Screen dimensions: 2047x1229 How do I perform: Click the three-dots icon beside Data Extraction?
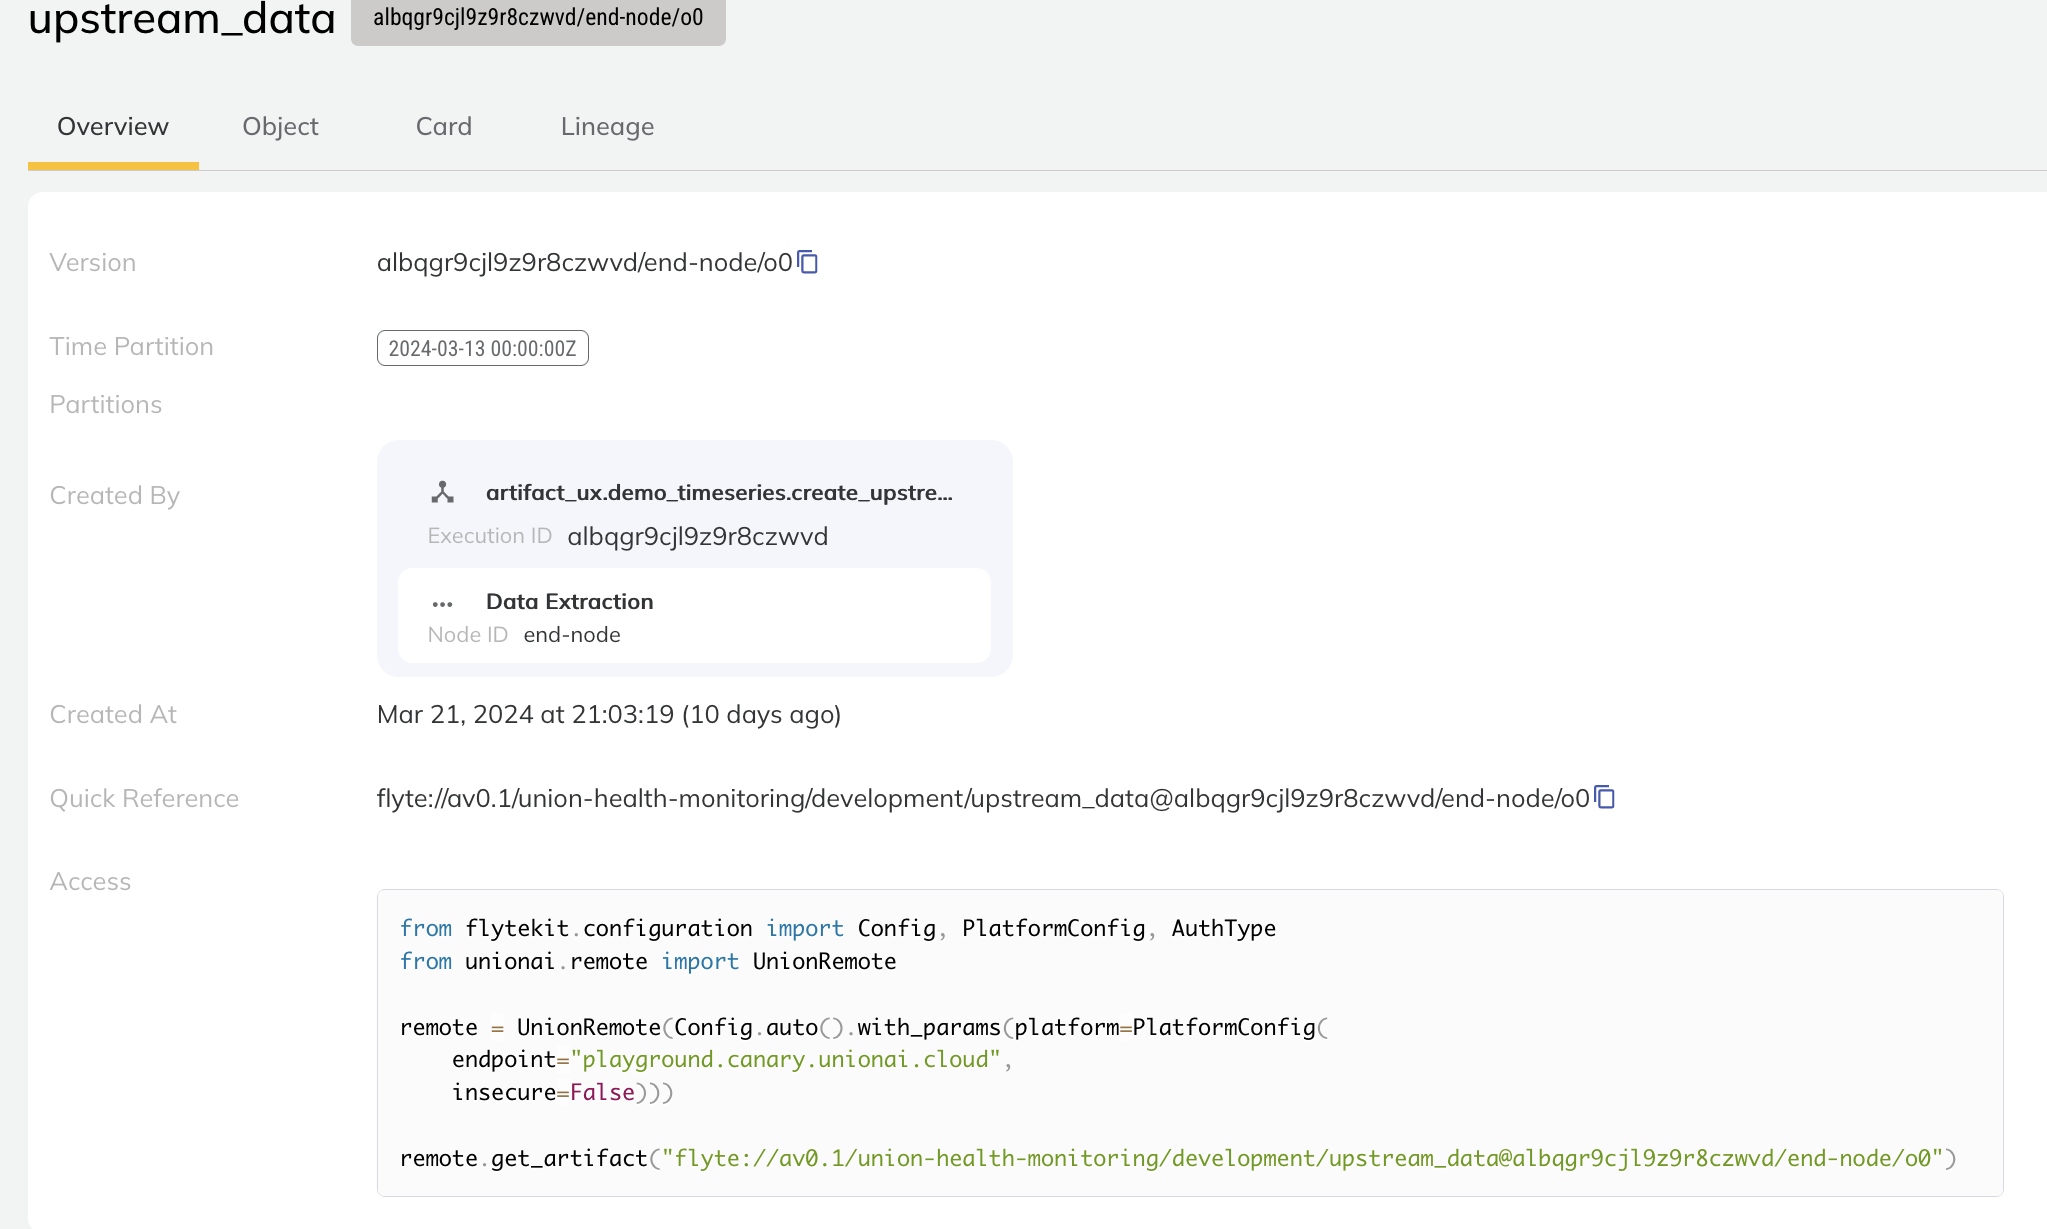point(442,603)
